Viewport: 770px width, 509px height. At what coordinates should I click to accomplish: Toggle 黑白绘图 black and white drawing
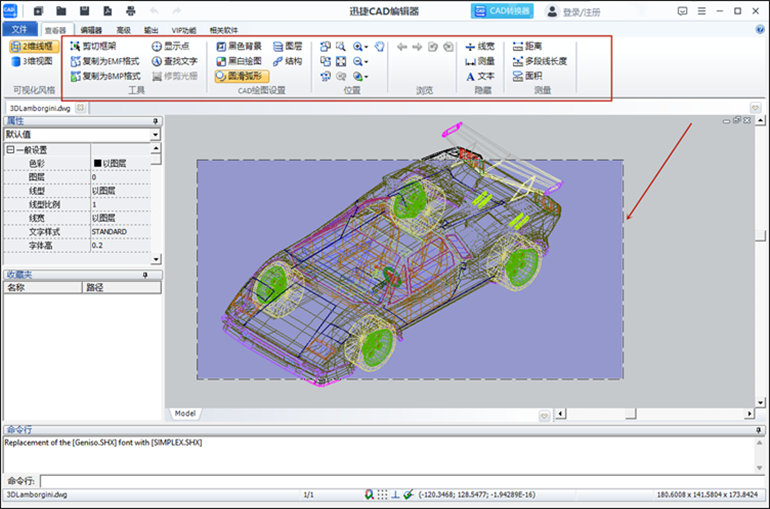[239, 61]
